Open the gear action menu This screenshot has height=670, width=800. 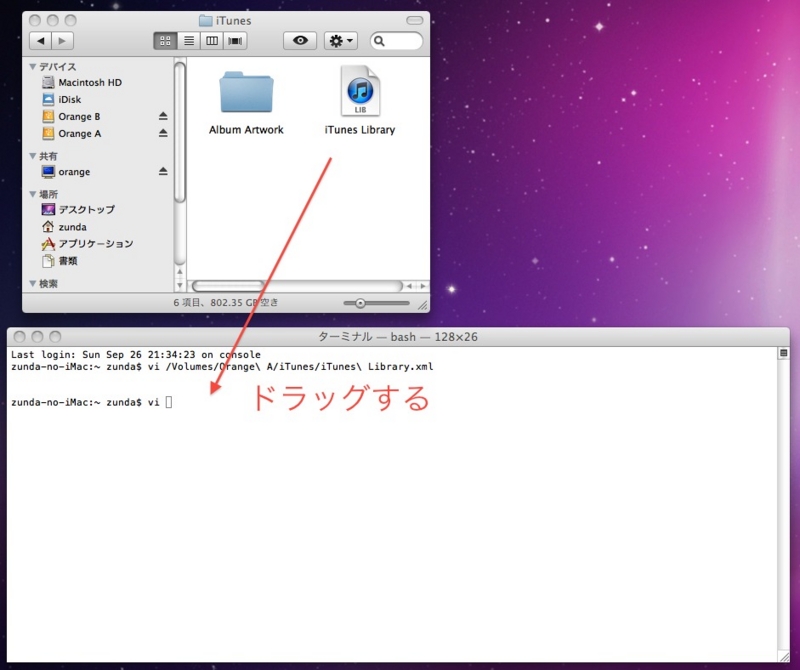341,41
